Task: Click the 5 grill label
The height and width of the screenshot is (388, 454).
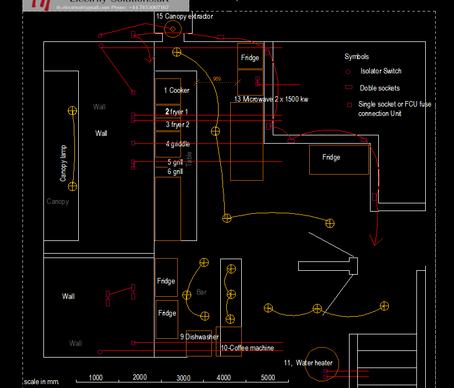Action: pyautogui.click(x=175, y=162)
